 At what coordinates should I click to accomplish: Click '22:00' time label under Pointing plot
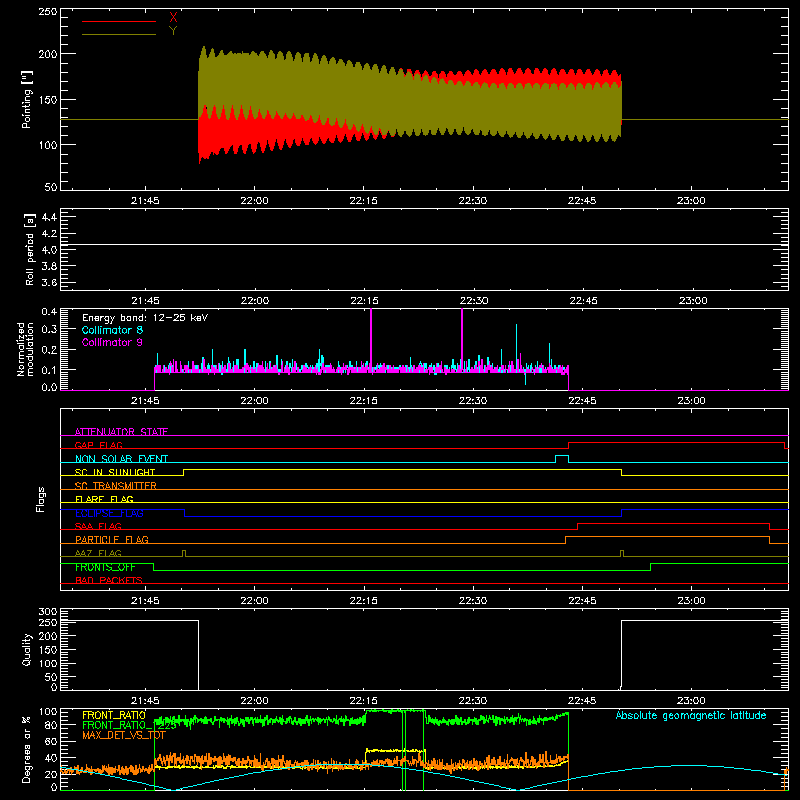click(254, 201)
